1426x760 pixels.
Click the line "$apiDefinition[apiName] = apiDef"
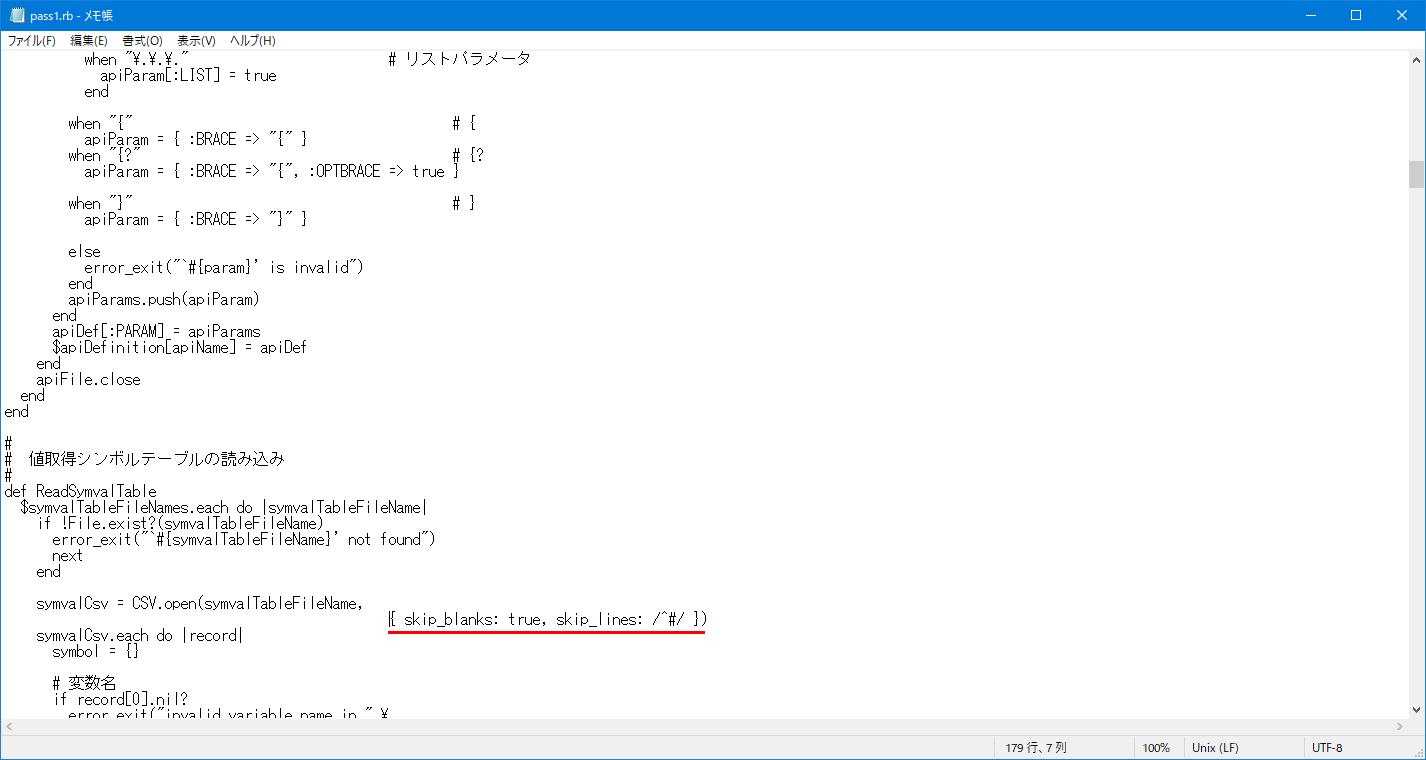pos(179,347)
